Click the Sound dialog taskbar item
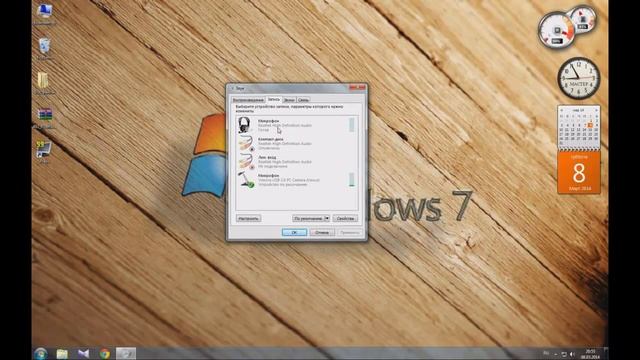The width and height of the screenshot is (640, 360). 126,353
